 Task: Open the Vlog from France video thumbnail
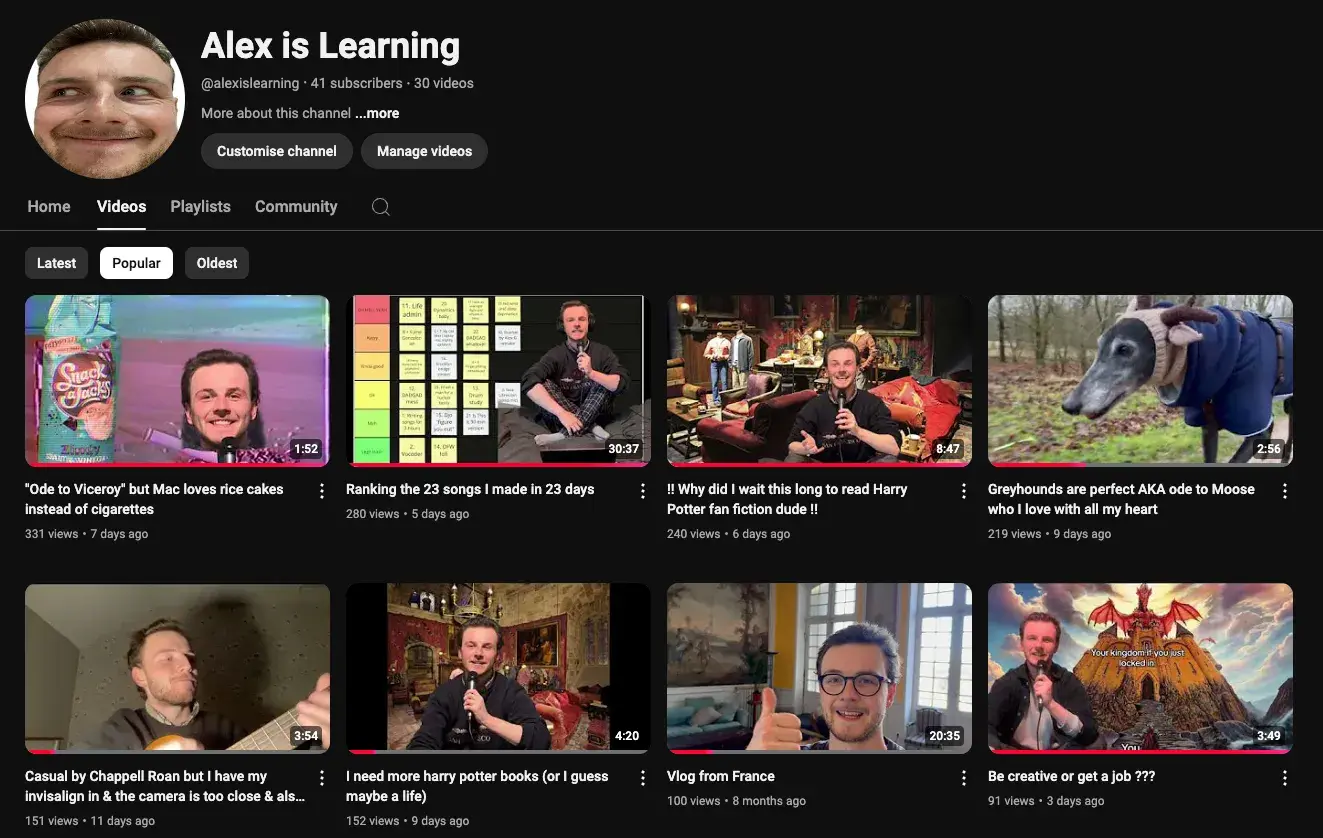point(819,668)
